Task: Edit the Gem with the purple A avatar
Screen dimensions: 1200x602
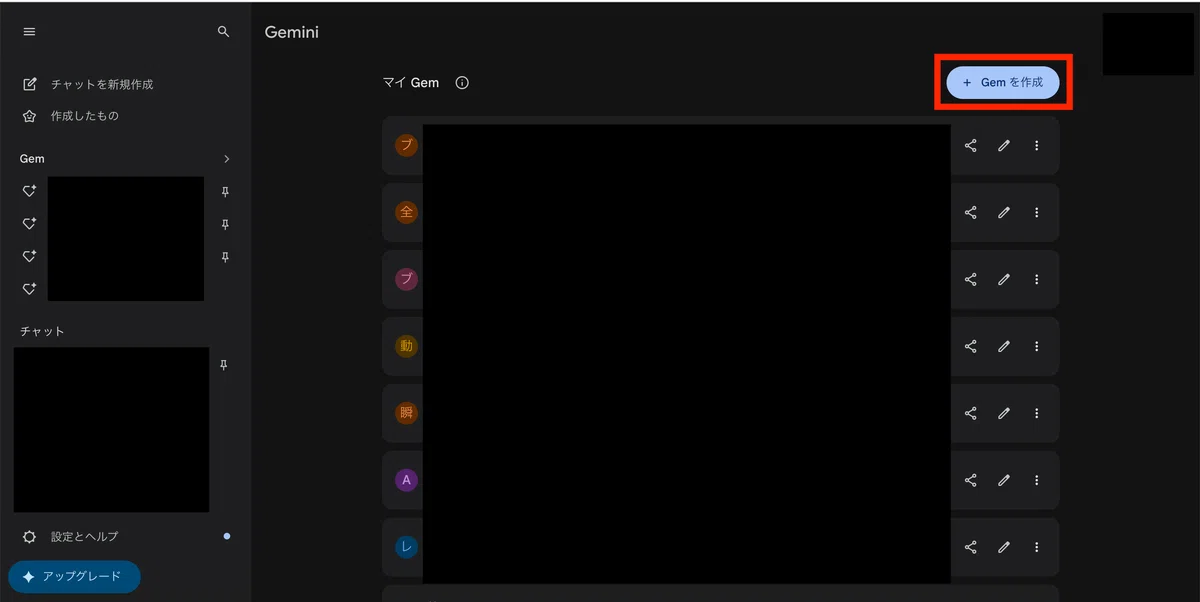Action: point(1004,480)
